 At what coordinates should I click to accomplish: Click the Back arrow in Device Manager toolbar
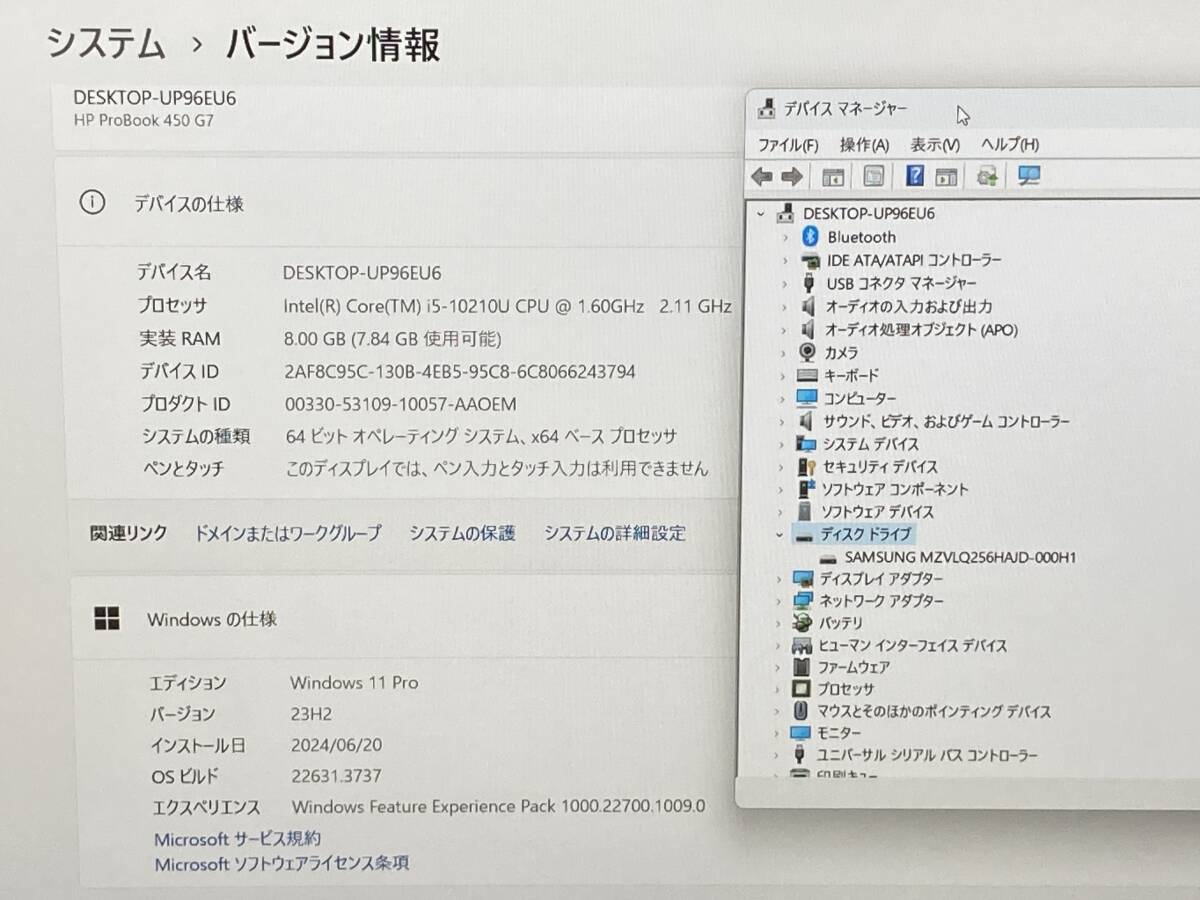pos(762,177)
